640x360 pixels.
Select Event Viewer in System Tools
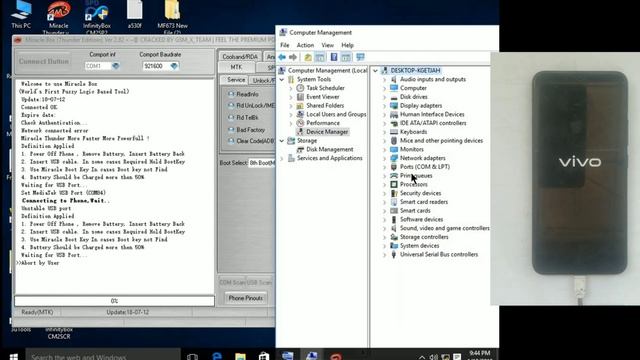[322, 97]
